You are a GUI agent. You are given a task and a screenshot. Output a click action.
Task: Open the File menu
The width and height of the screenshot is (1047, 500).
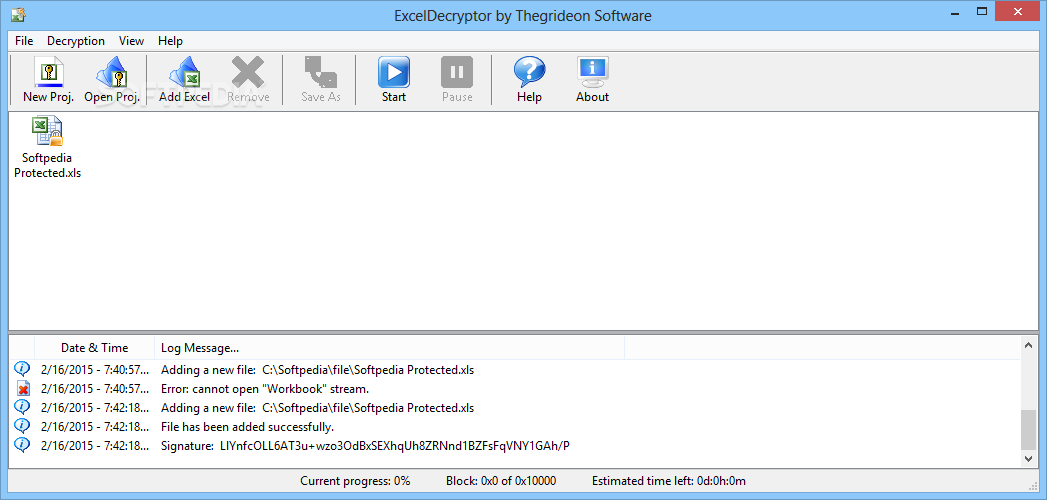(x=24, y=41)
